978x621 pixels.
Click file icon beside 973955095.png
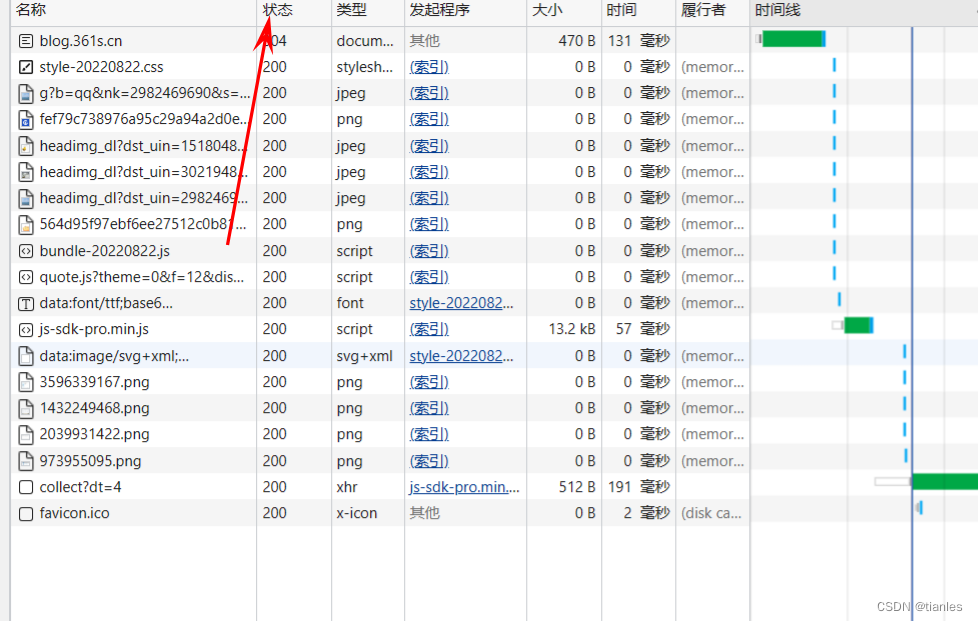[x=26, y=461]
